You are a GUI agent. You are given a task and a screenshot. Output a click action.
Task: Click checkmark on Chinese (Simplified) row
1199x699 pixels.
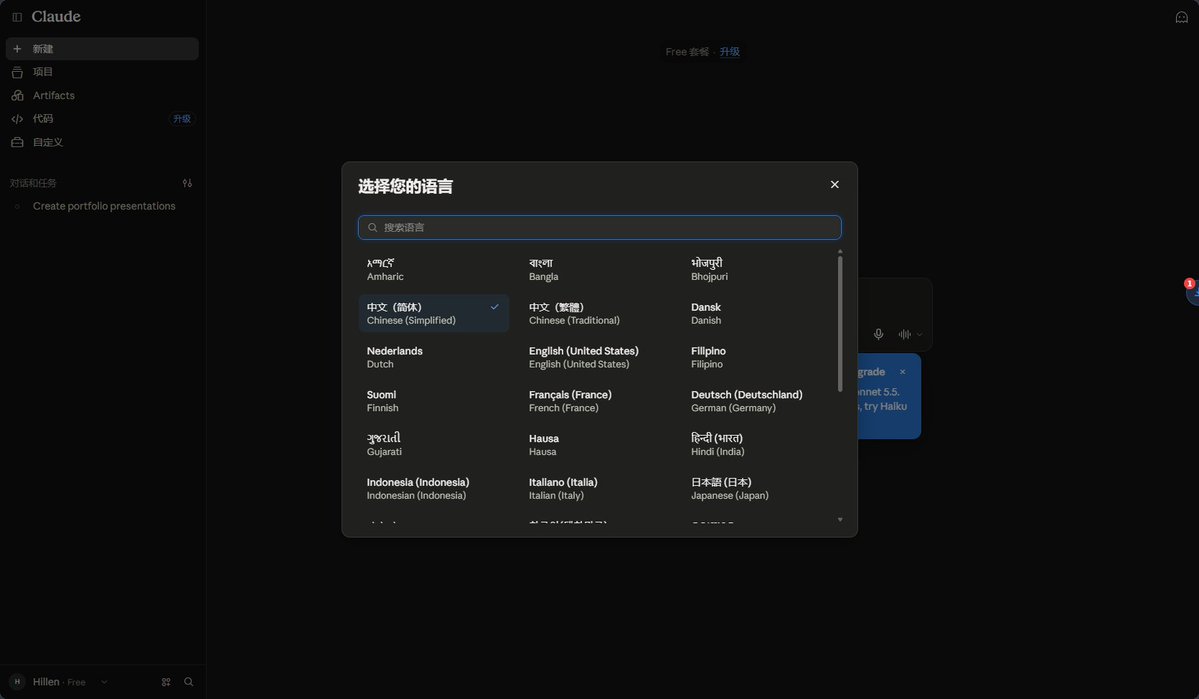point(495,307)
